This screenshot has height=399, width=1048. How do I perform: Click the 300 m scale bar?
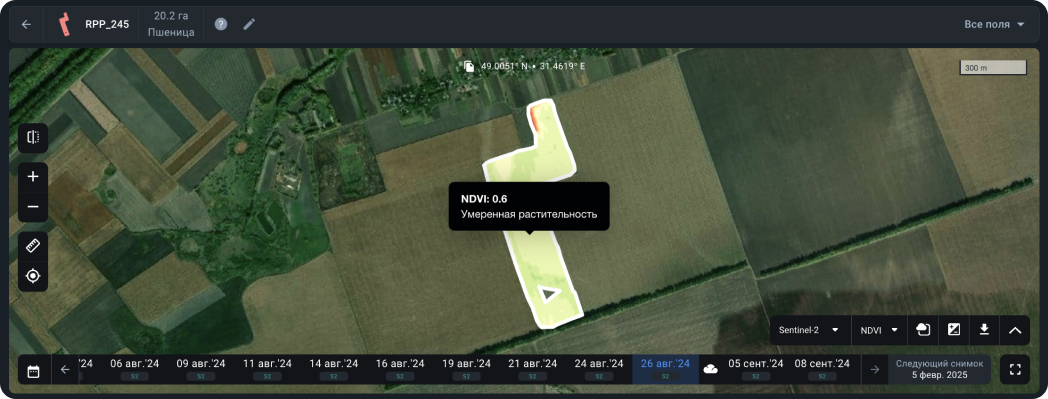[x=993, y=68]
